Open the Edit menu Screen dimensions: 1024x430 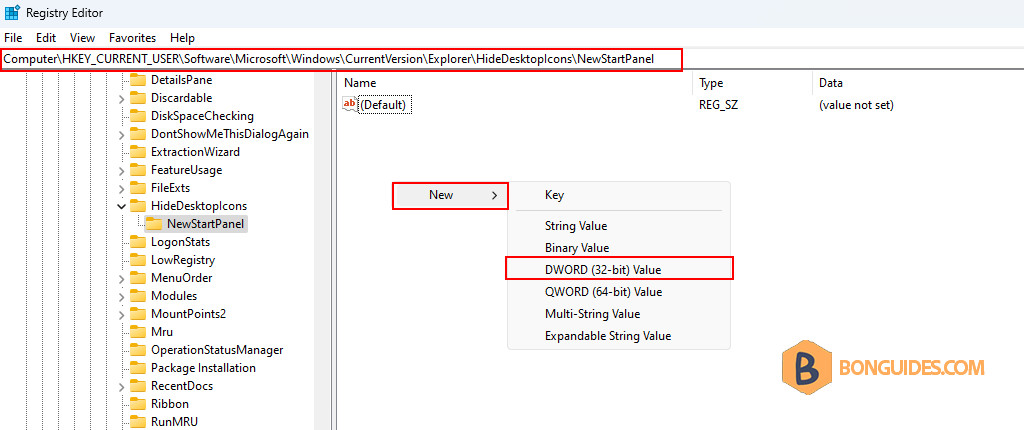tap(46, 38)
